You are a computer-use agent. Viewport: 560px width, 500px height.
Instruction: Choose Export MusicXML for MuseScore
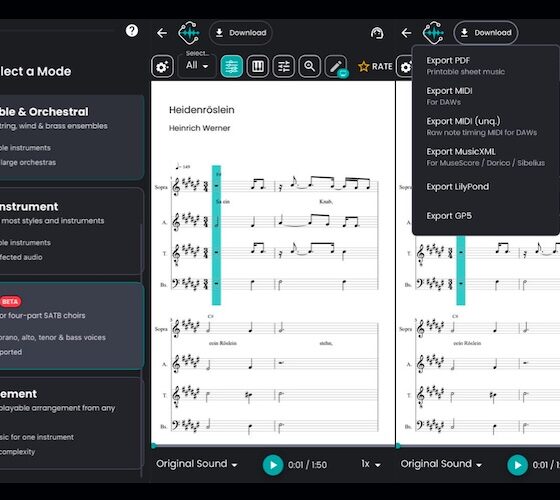[x=485, y=157]
